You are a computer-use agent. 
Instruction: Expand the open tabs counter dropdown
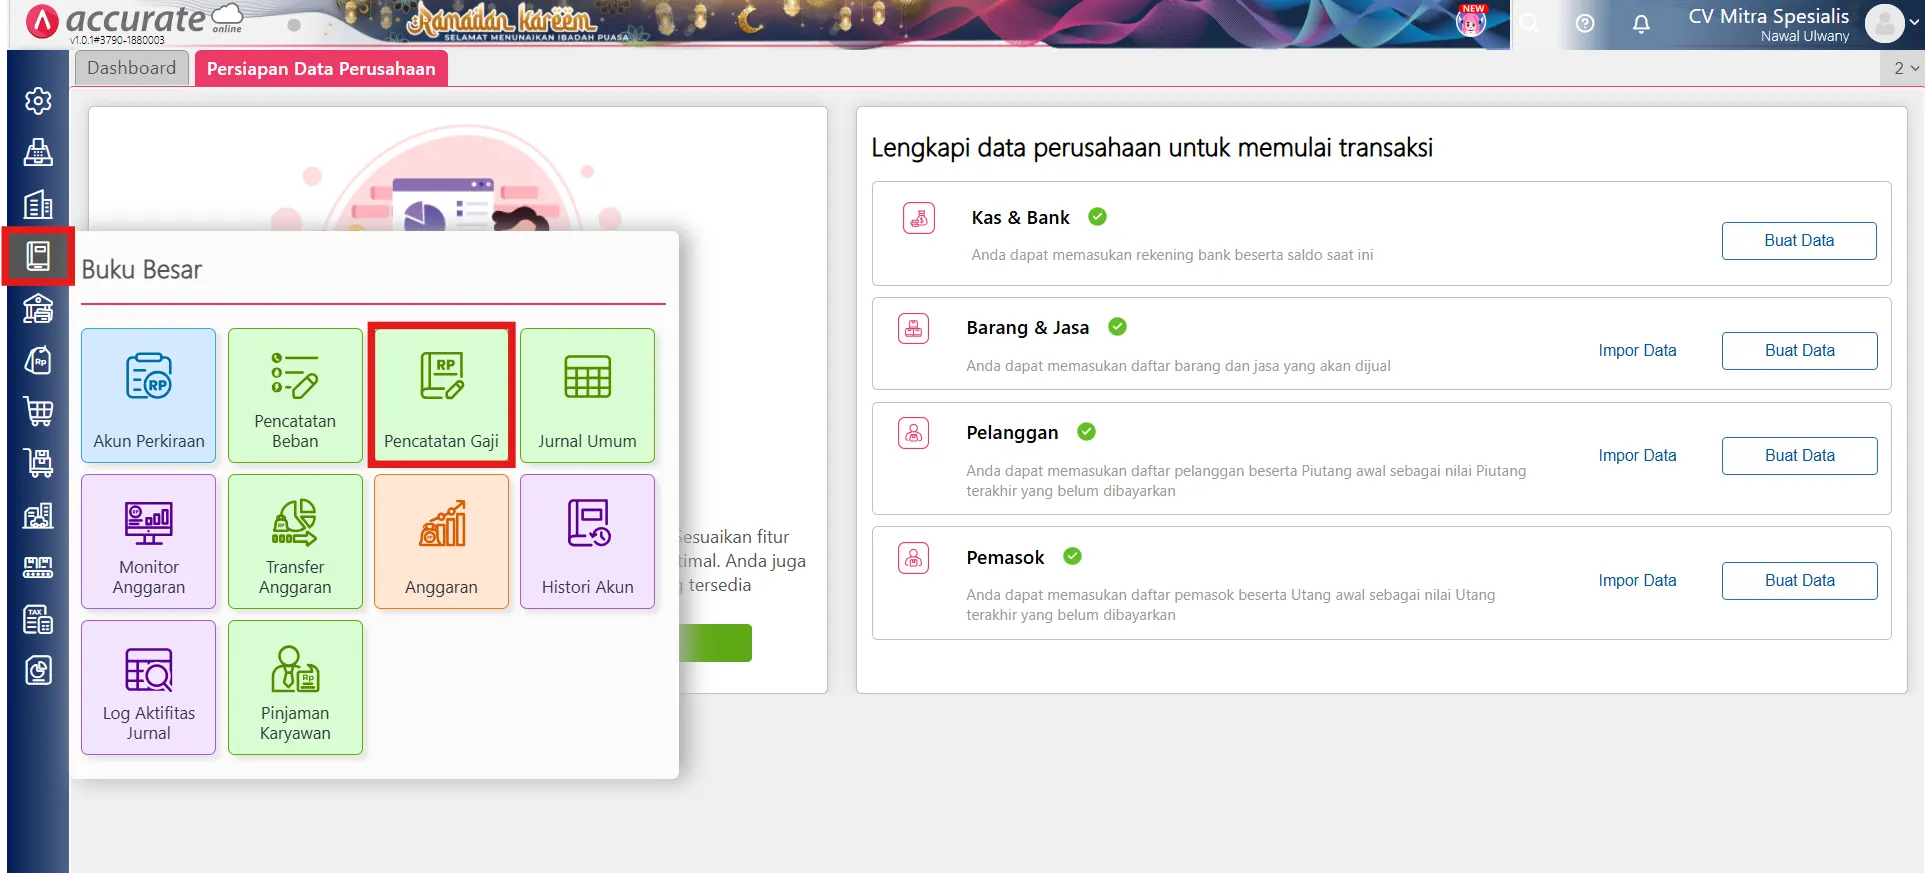tap(1905, 68)
